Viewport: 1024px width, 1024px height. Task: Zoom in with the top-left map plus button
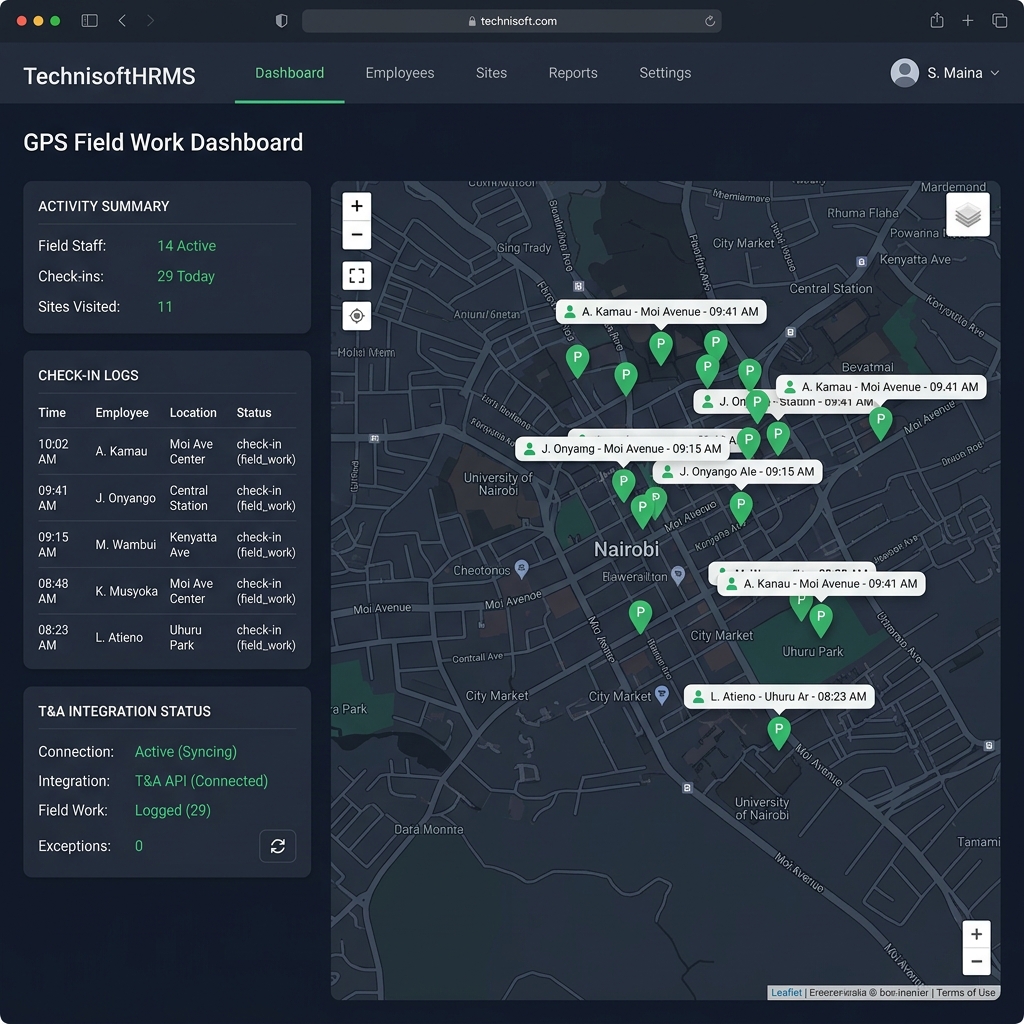[x=357, y=206]
